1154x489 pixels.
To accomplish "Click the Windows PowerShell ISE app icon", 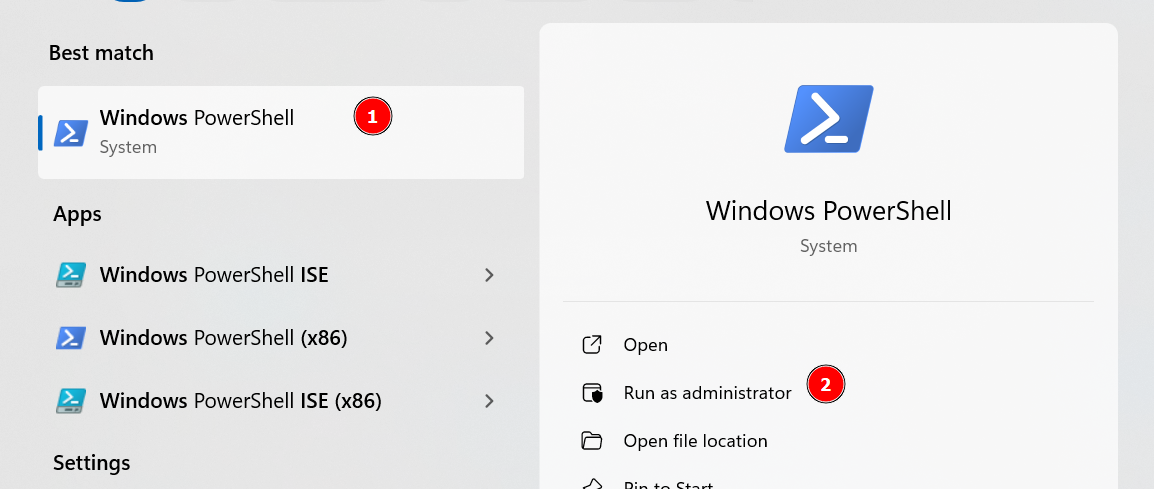I will tap(71, 275).
